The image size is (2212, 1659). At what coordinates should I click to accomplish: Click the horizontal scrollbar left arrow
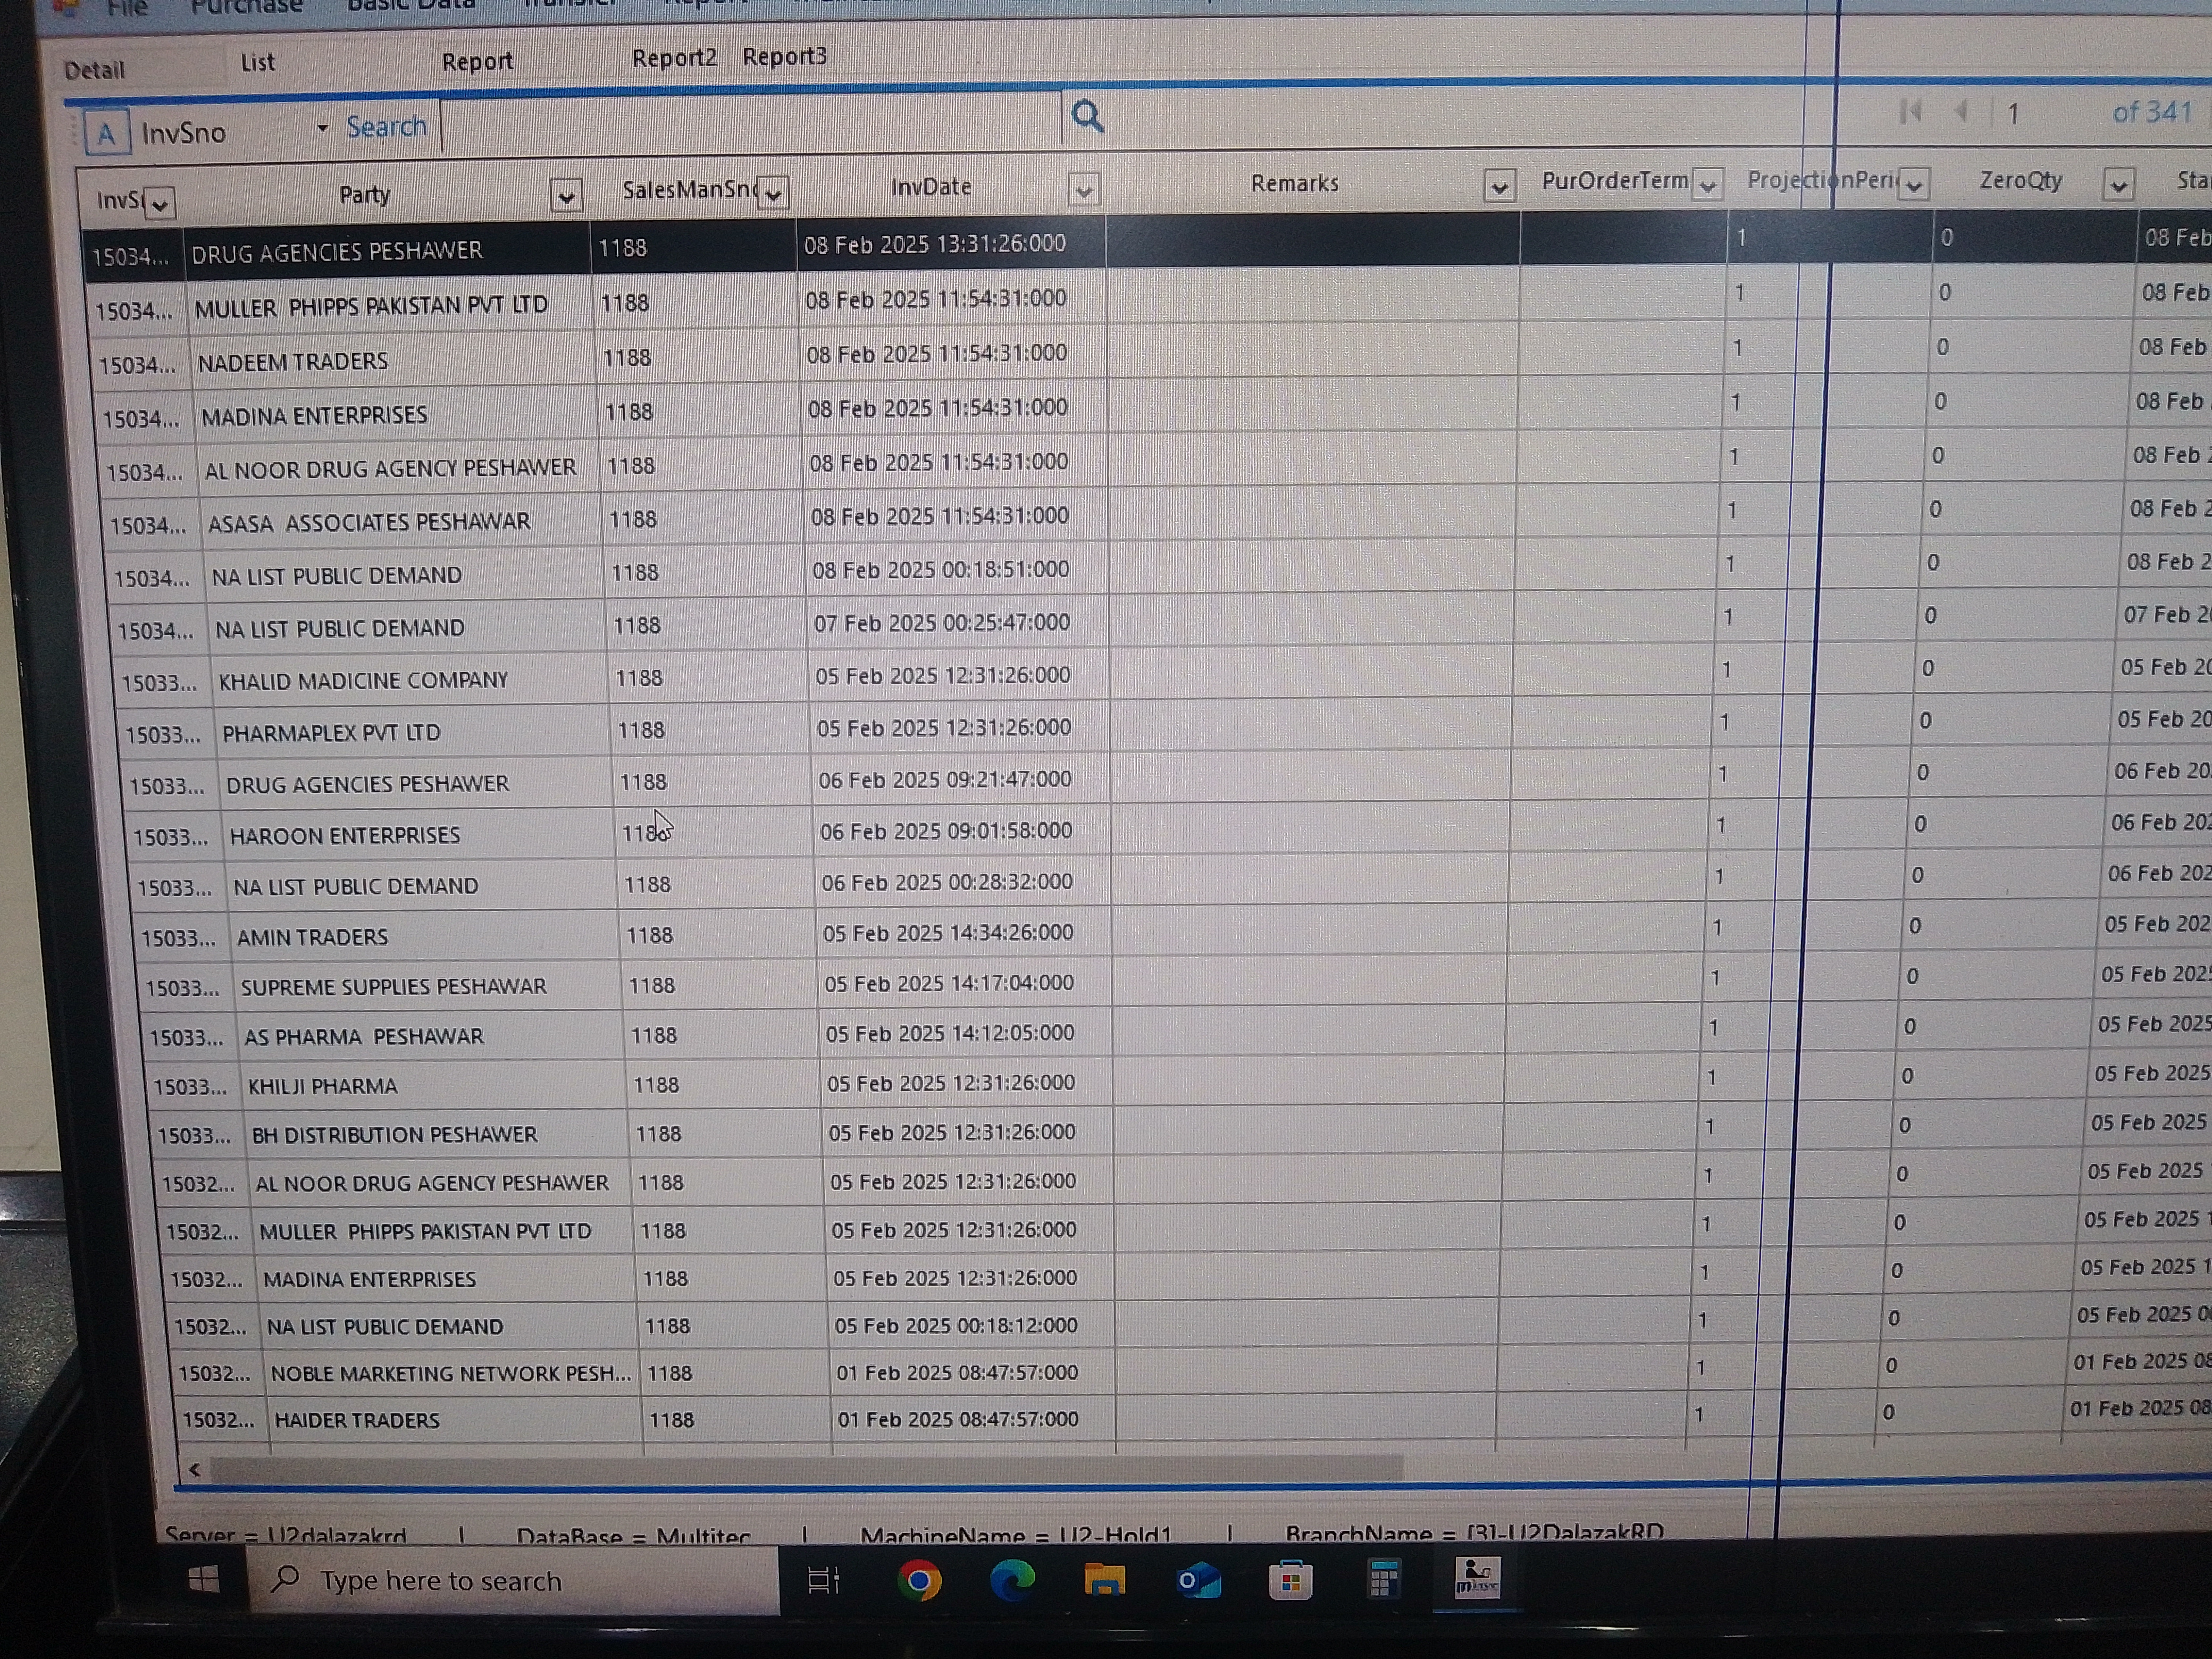pyautogui.click(x=194, y=1469)
